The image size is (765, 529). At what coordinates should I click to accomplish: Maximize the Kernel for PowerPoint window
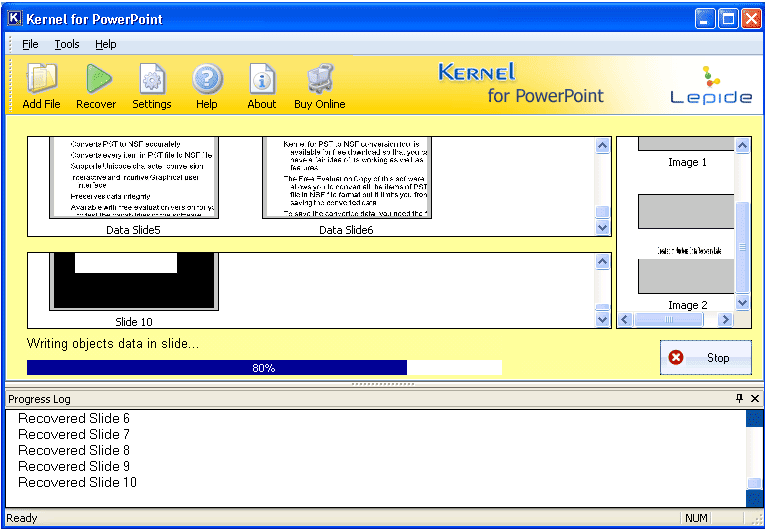(x=728, y=19)
